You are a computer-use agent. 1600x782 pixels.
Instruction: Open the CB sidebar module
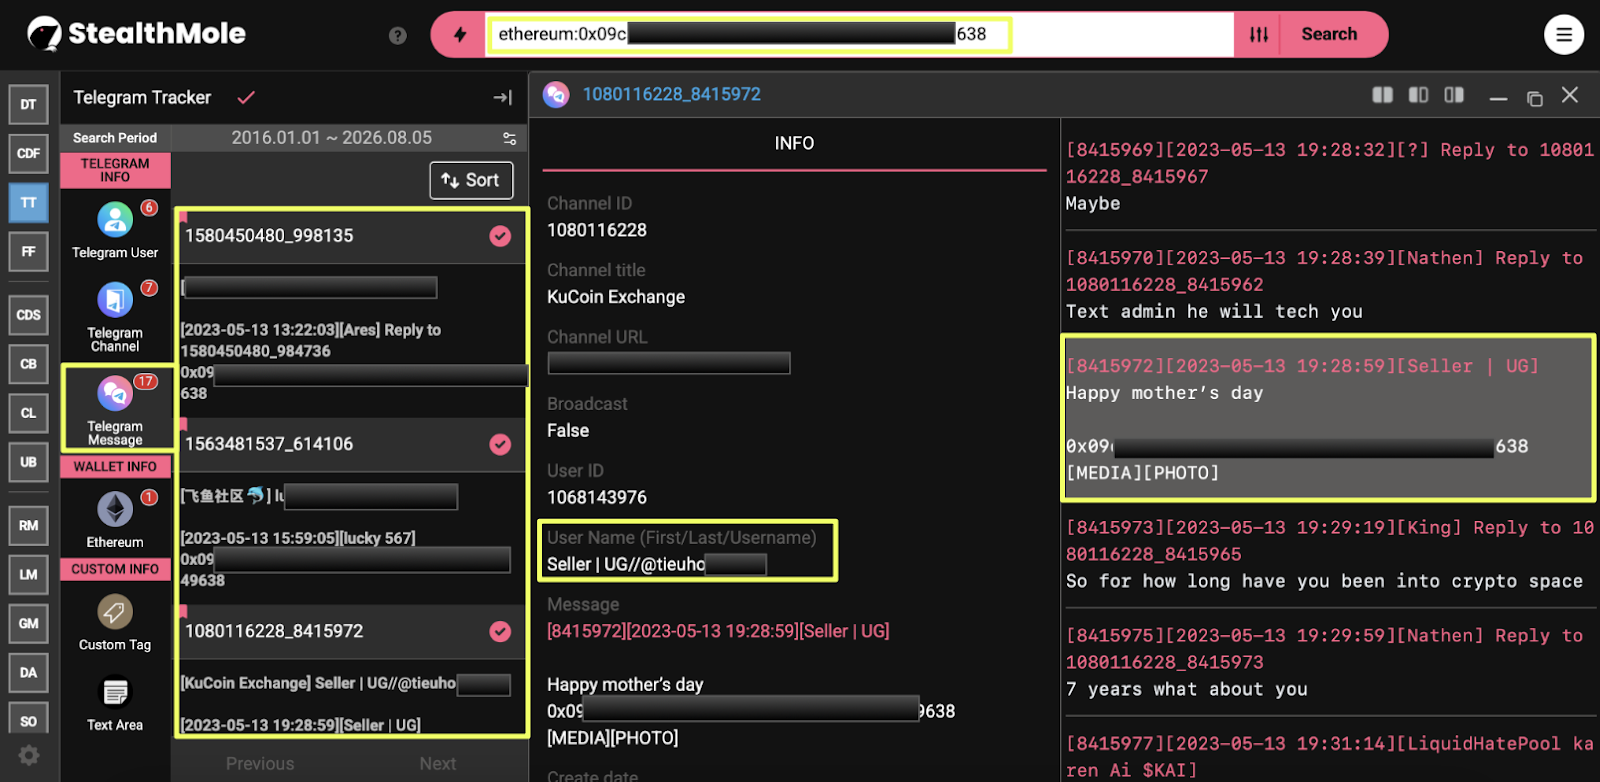point(28,364)
